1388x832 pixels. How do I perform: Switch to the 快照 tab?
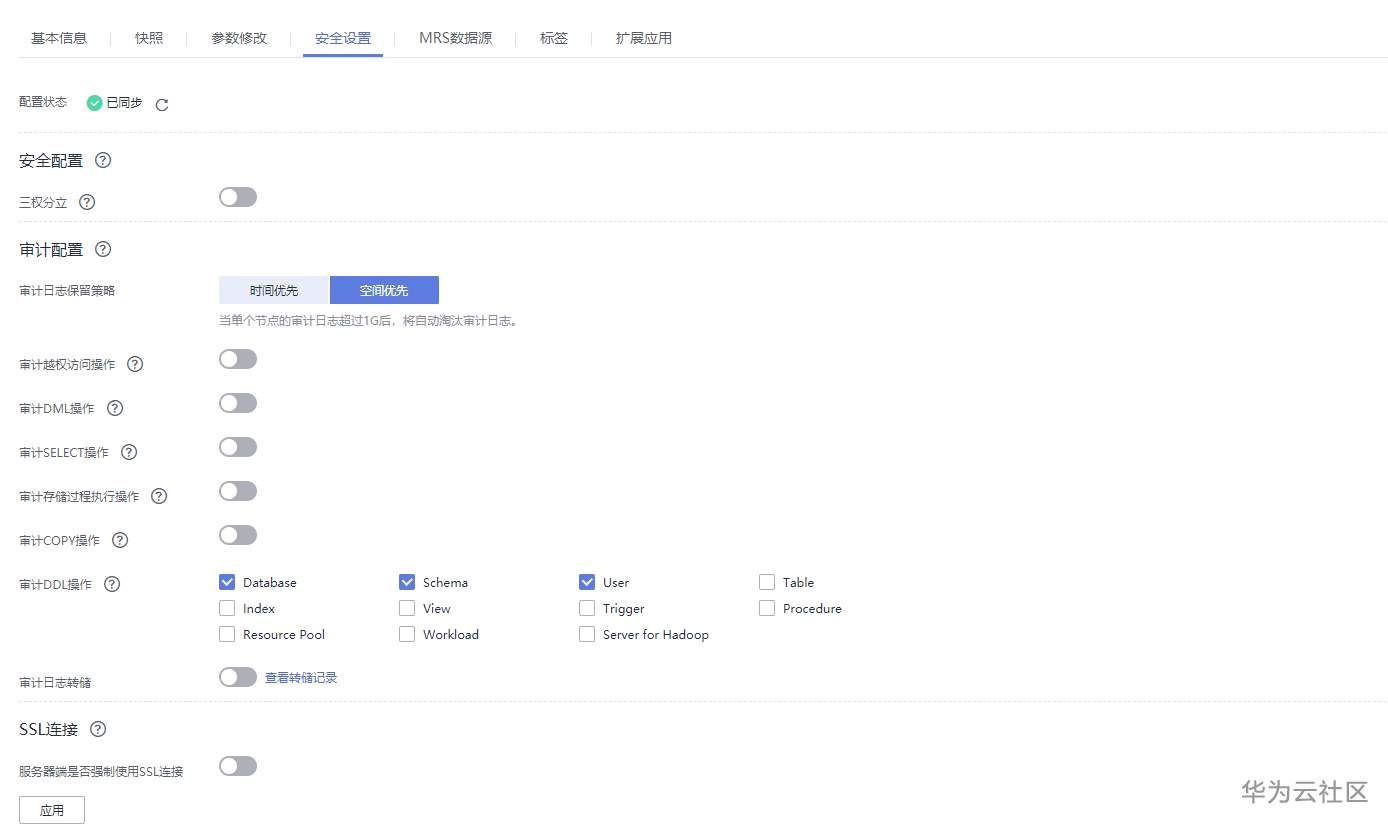[x=148, y=38]
